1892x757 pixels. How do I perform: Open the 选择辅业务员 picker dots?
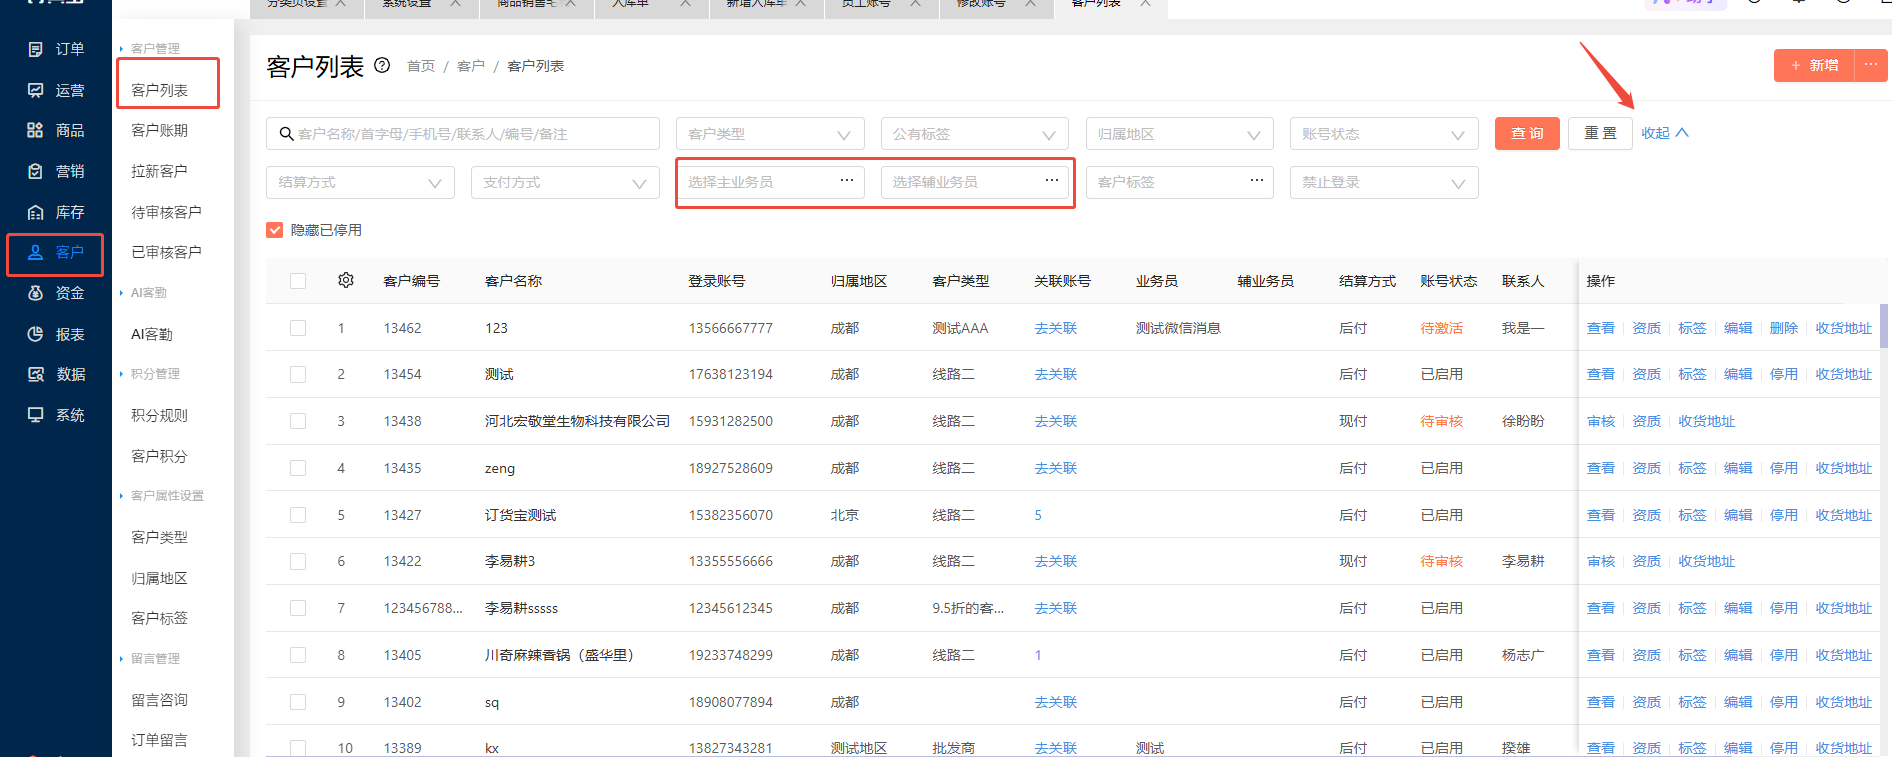tap(1052, 181)
